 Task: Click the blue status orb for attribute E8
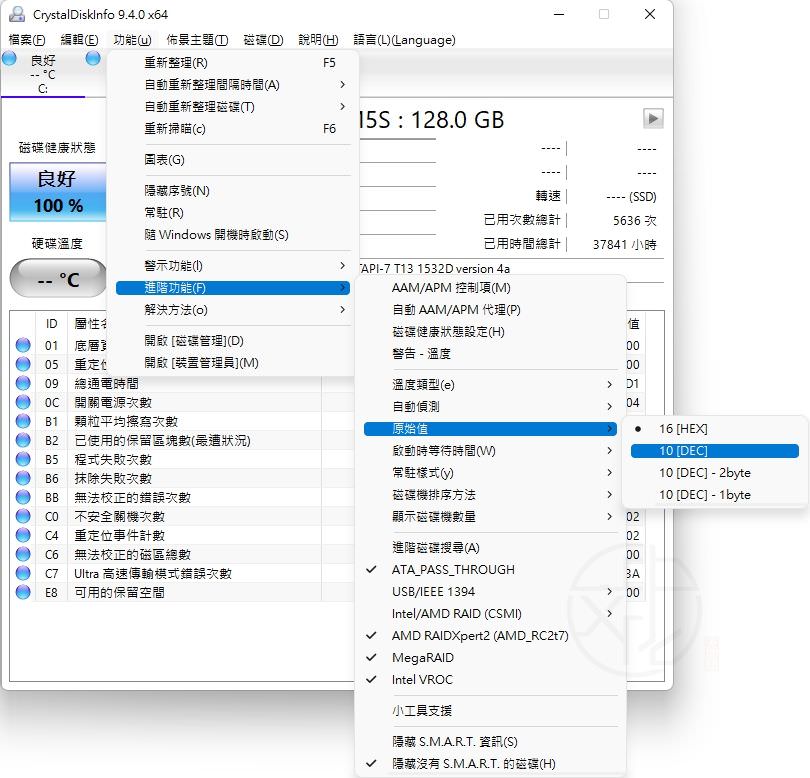click(23, 592)
